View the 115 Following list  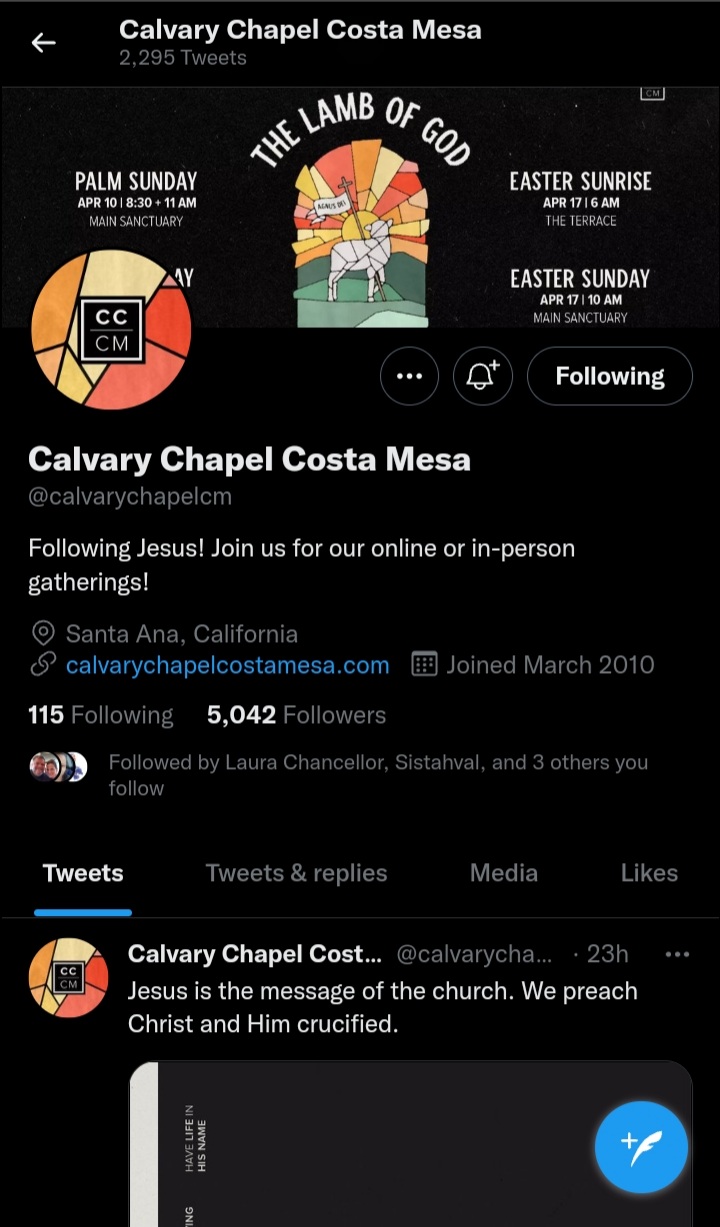[x=100, y=715]
